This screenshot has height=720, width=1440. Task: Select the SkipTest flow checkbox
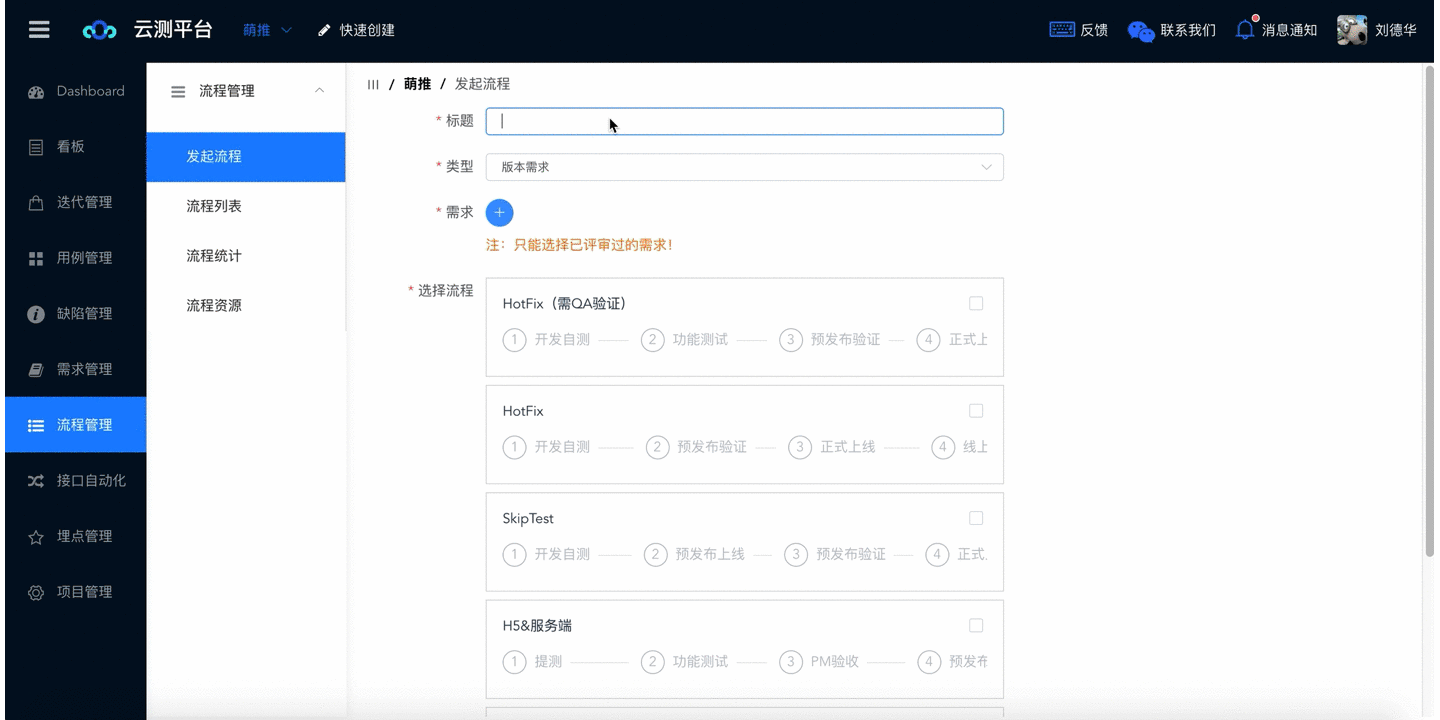click(x=976, y=518)
